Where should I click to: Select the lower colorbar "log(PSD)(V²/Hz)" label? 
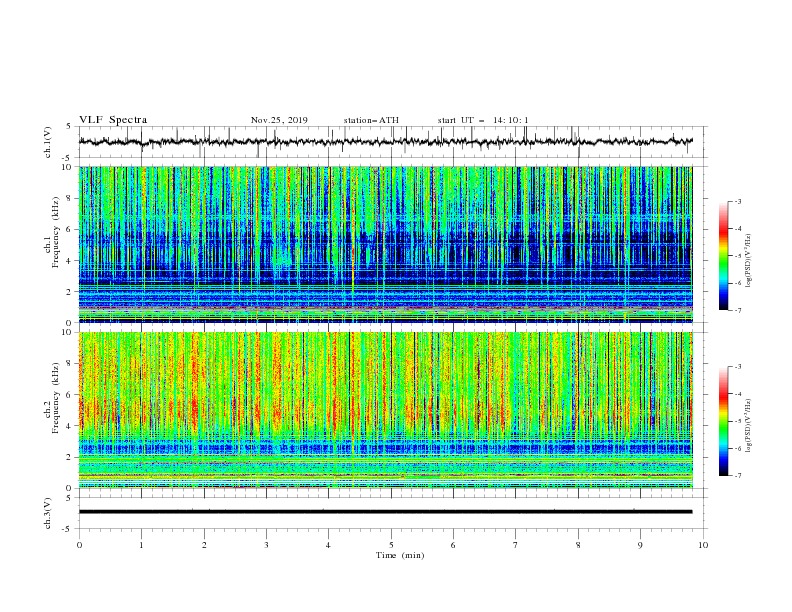click(749, 426)
